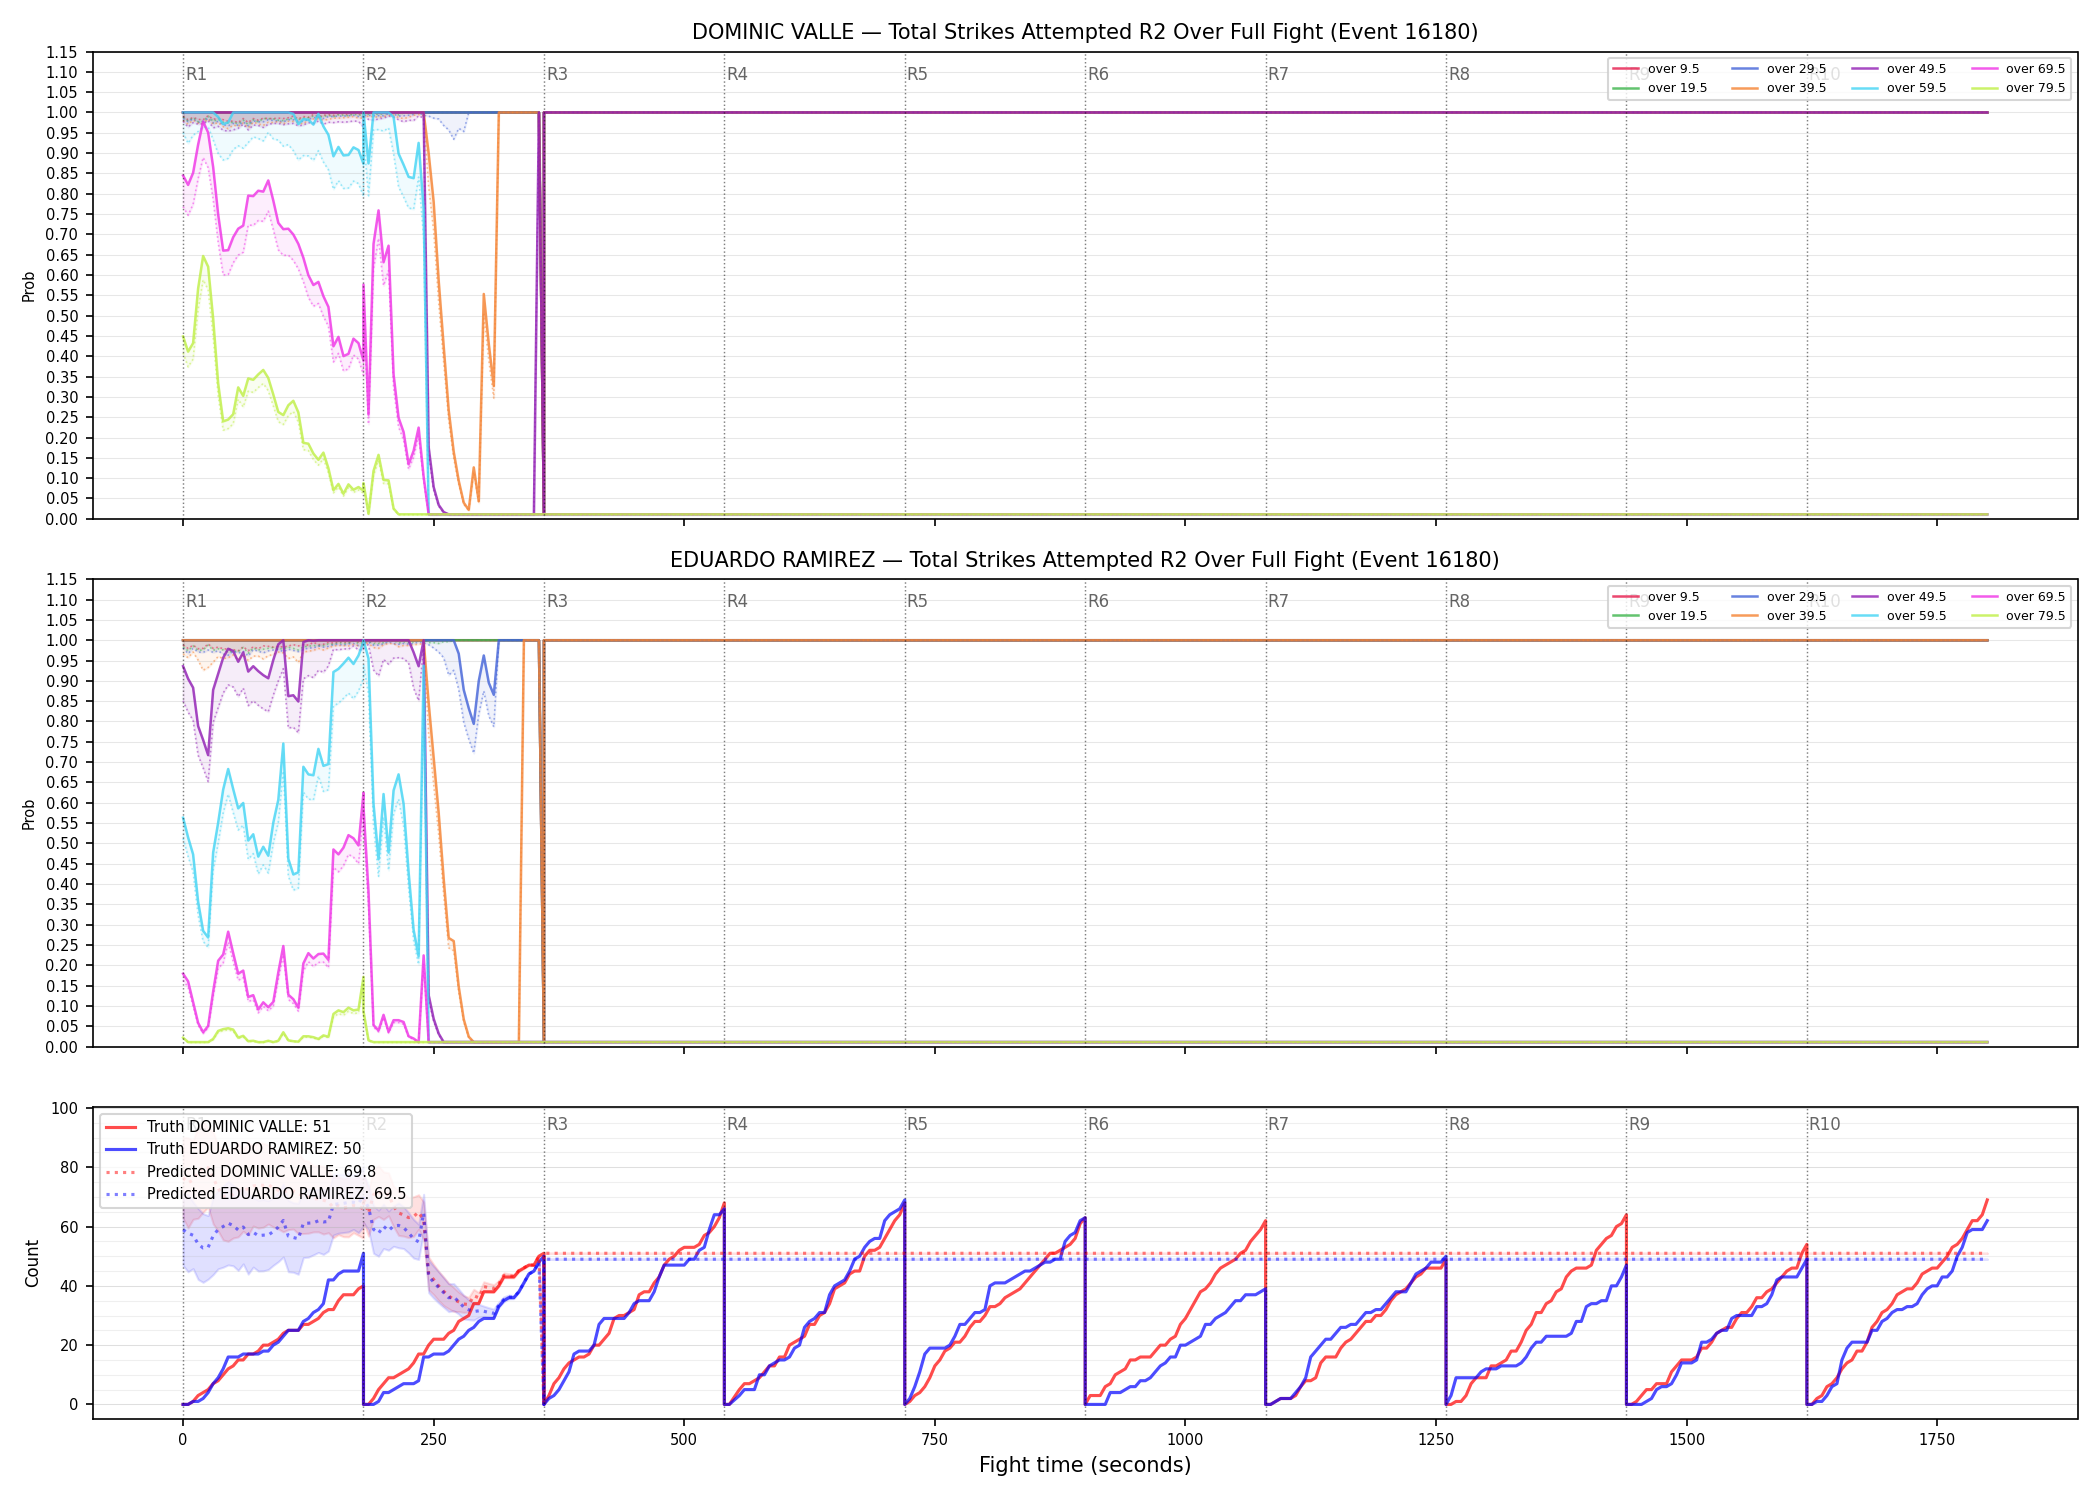Click the DOMINIC VALLE chart title
The width and height of the screenshot is (2100, 1500).
tap(1085, 32)
